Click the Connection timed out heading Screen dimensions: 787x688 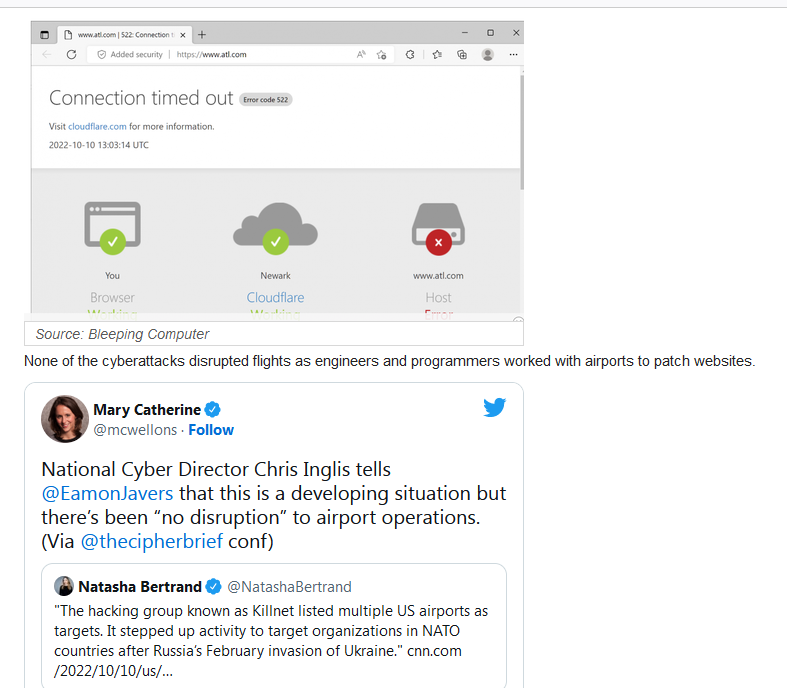141,98
